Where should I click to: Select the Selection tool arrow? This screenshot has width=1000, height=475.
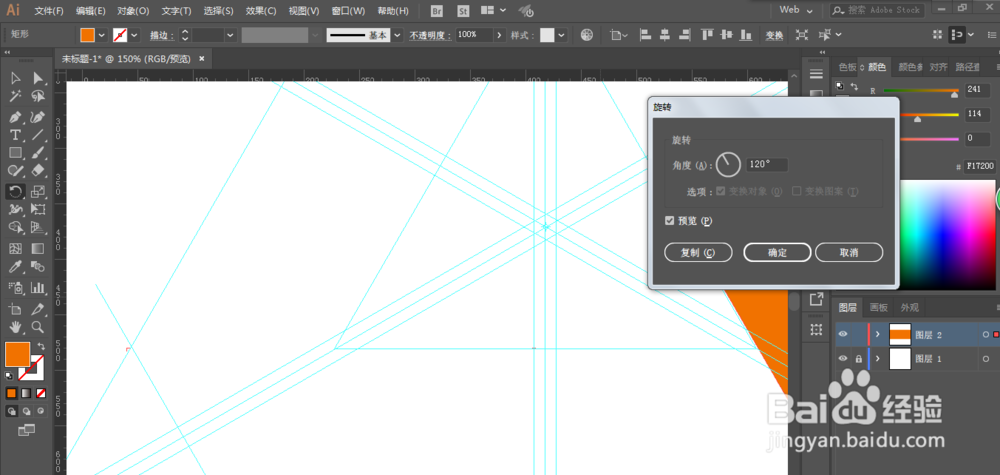[x=15, y=78]
